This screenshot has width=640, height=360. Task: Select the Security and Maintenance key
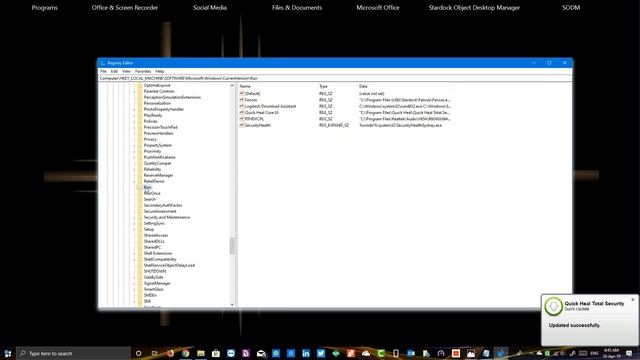point(167,217)
